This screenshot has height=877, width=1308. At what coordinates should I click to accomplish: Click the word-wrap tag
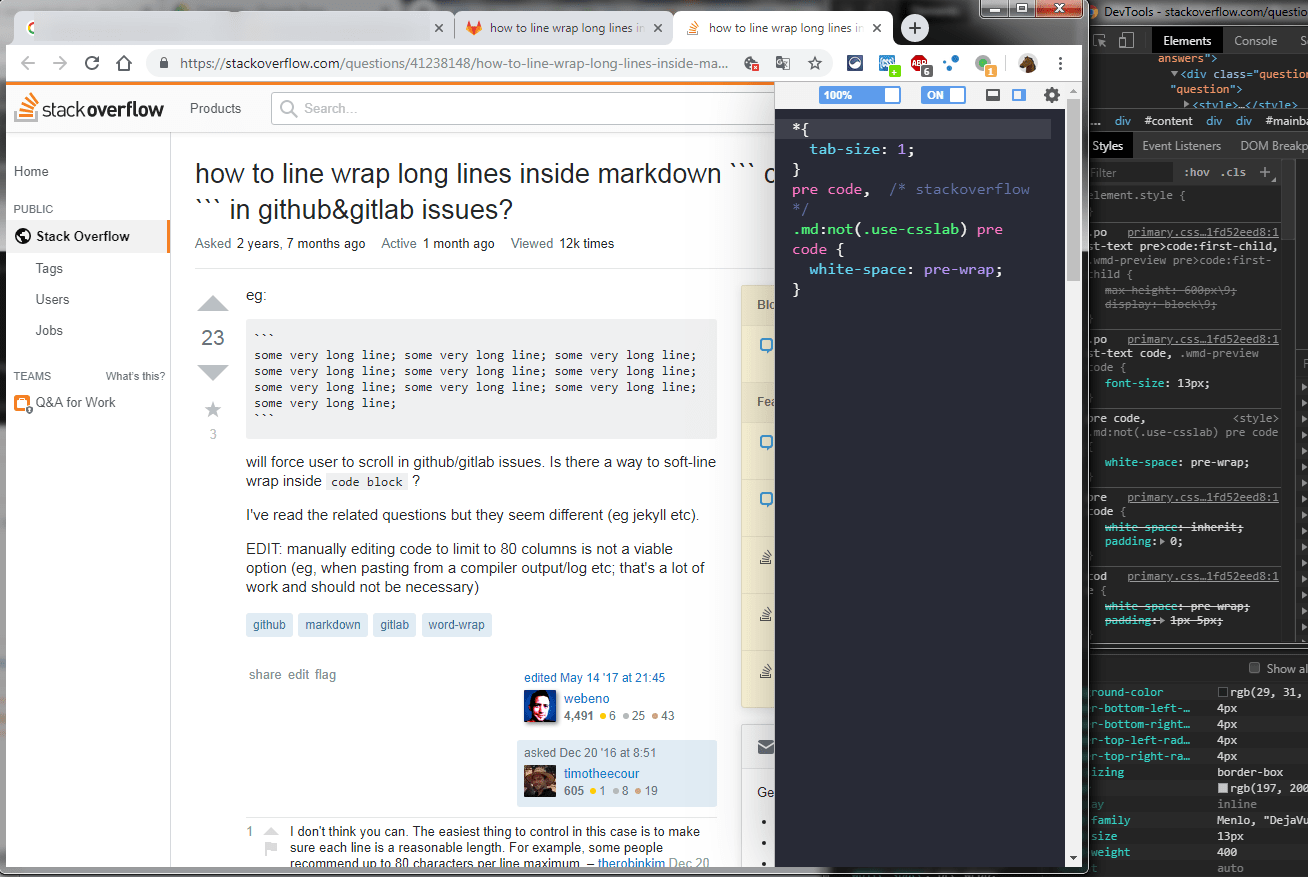456,625
